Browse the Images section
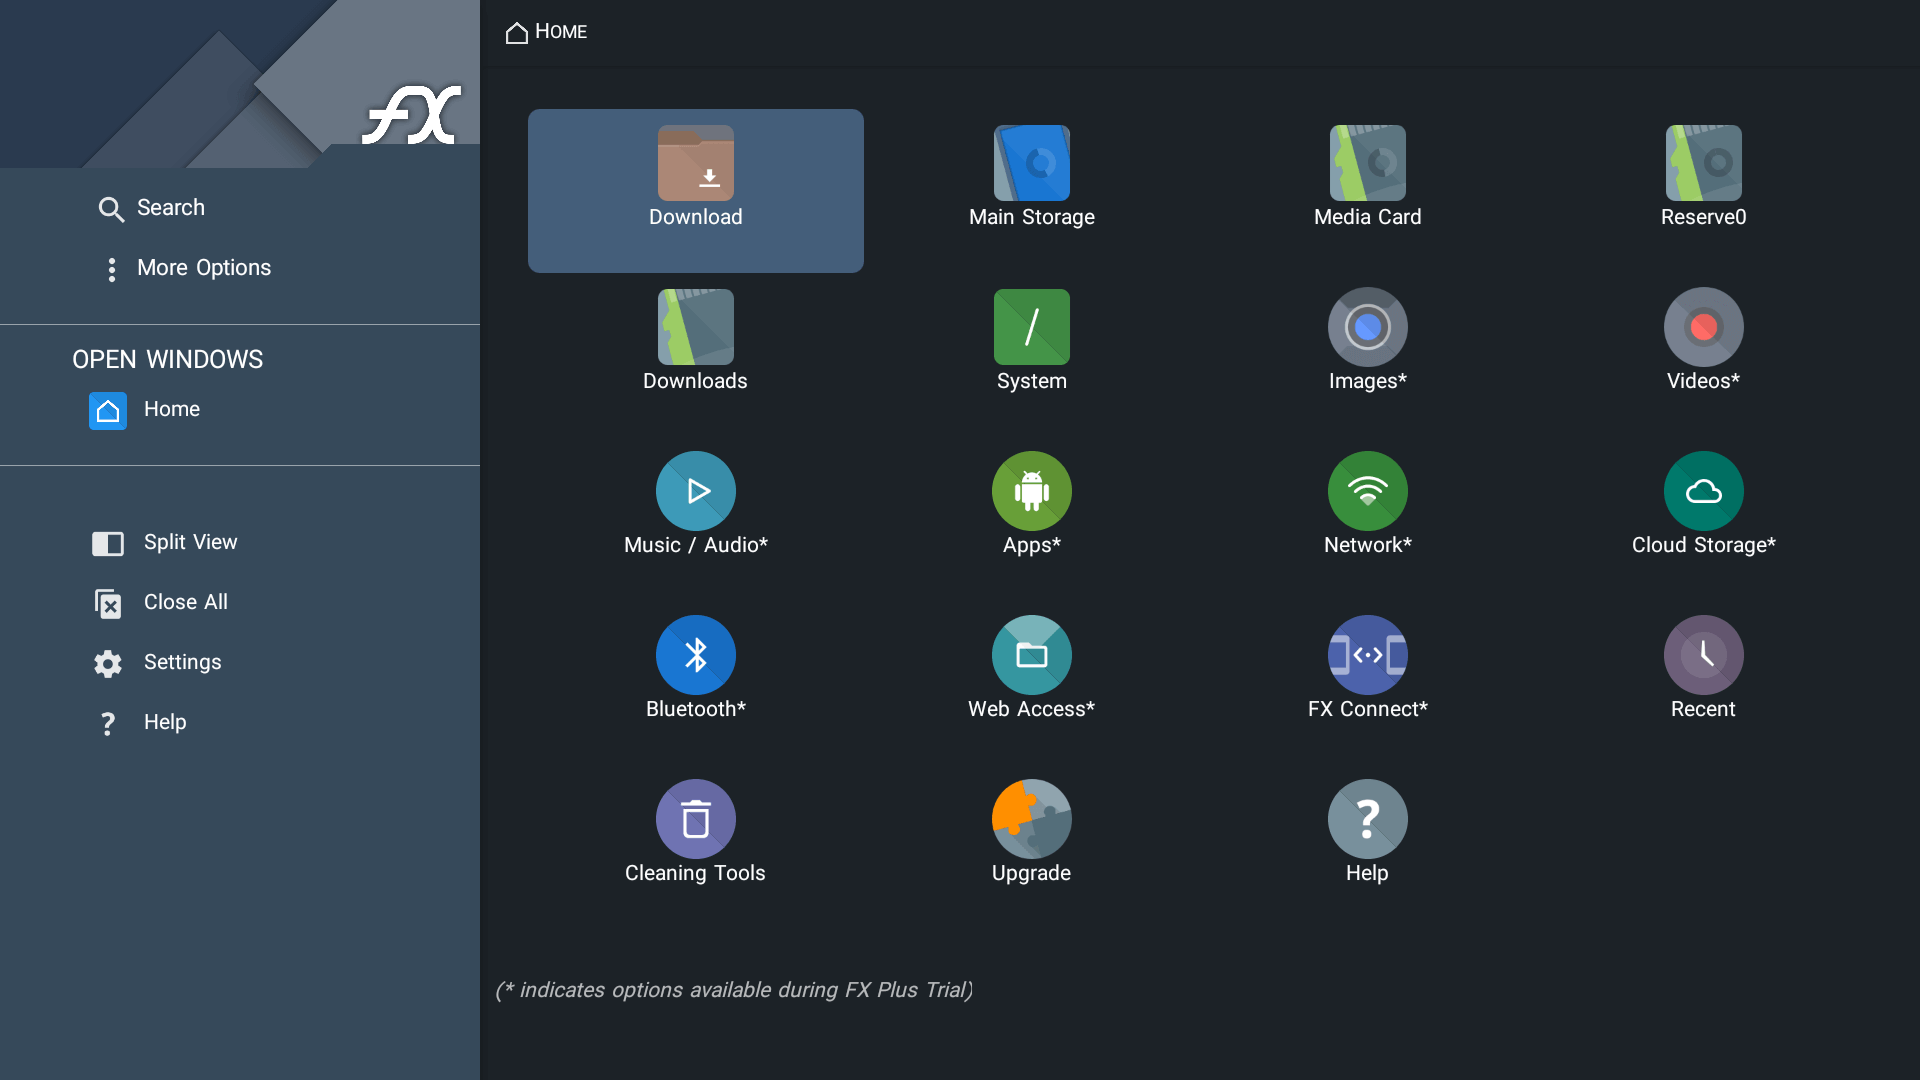Viewport: 1920px width, 1080px height. click(x=1367, y=340)
